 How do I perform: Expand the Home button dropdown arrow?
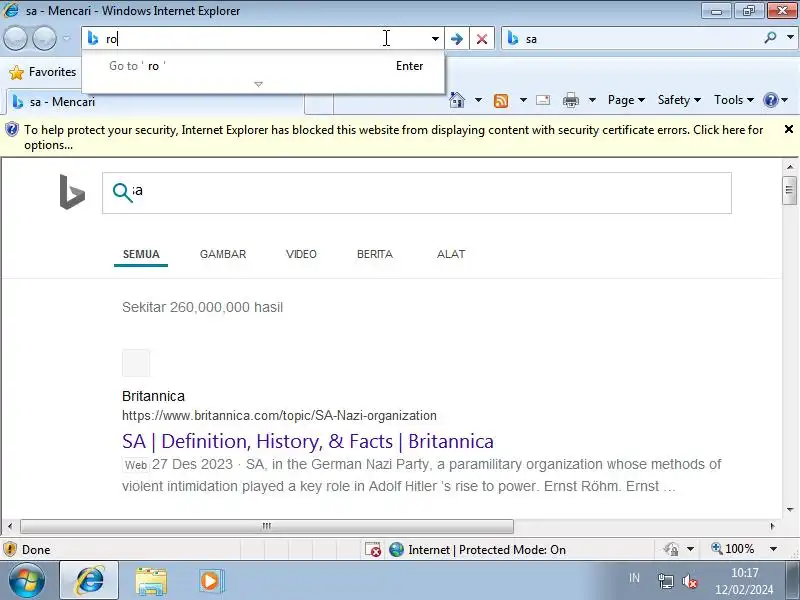click(478, 100)
